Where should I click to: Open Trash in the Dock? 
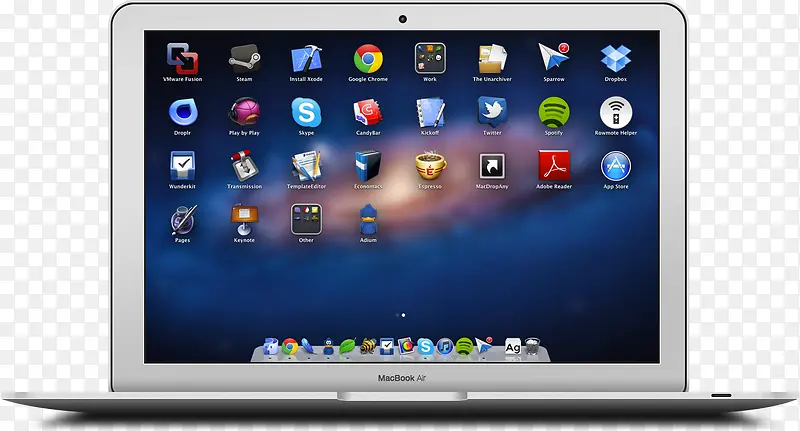pos(533,347)
